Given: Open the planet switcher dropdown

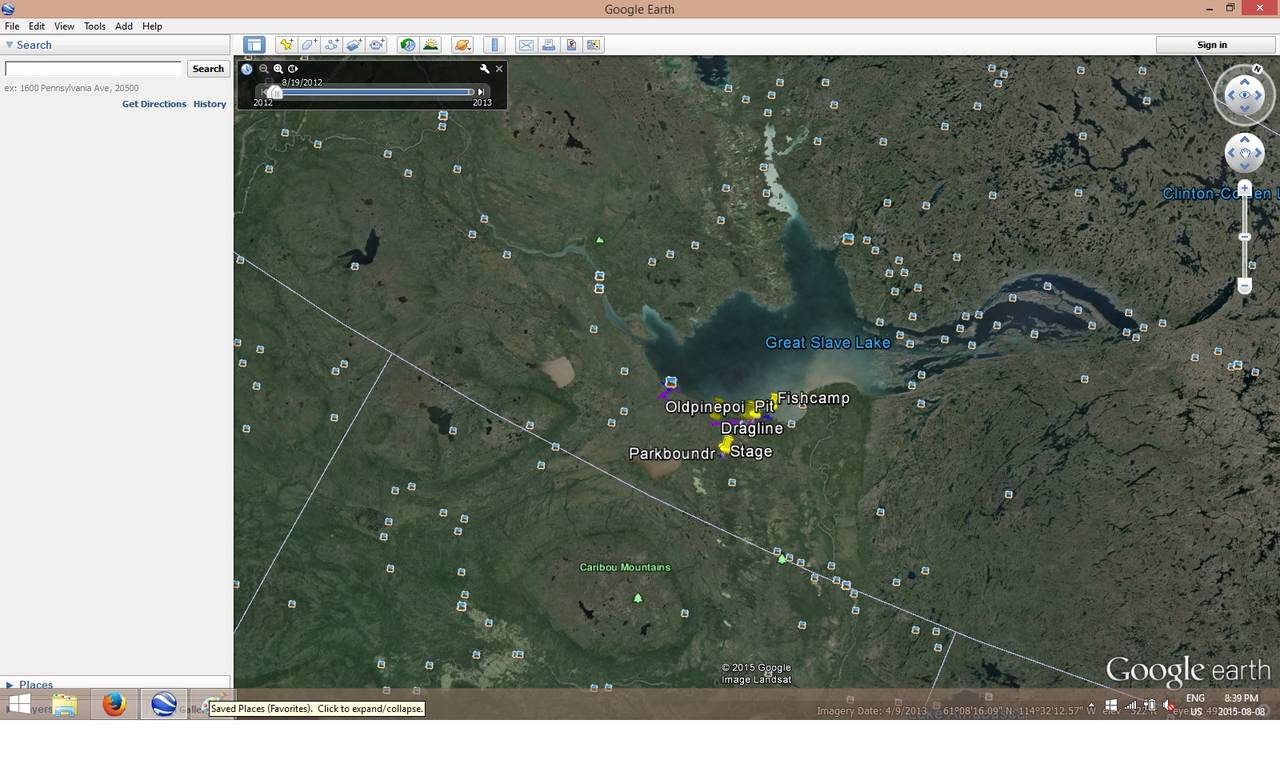Looking at the screenshot, I should (461, 45).
